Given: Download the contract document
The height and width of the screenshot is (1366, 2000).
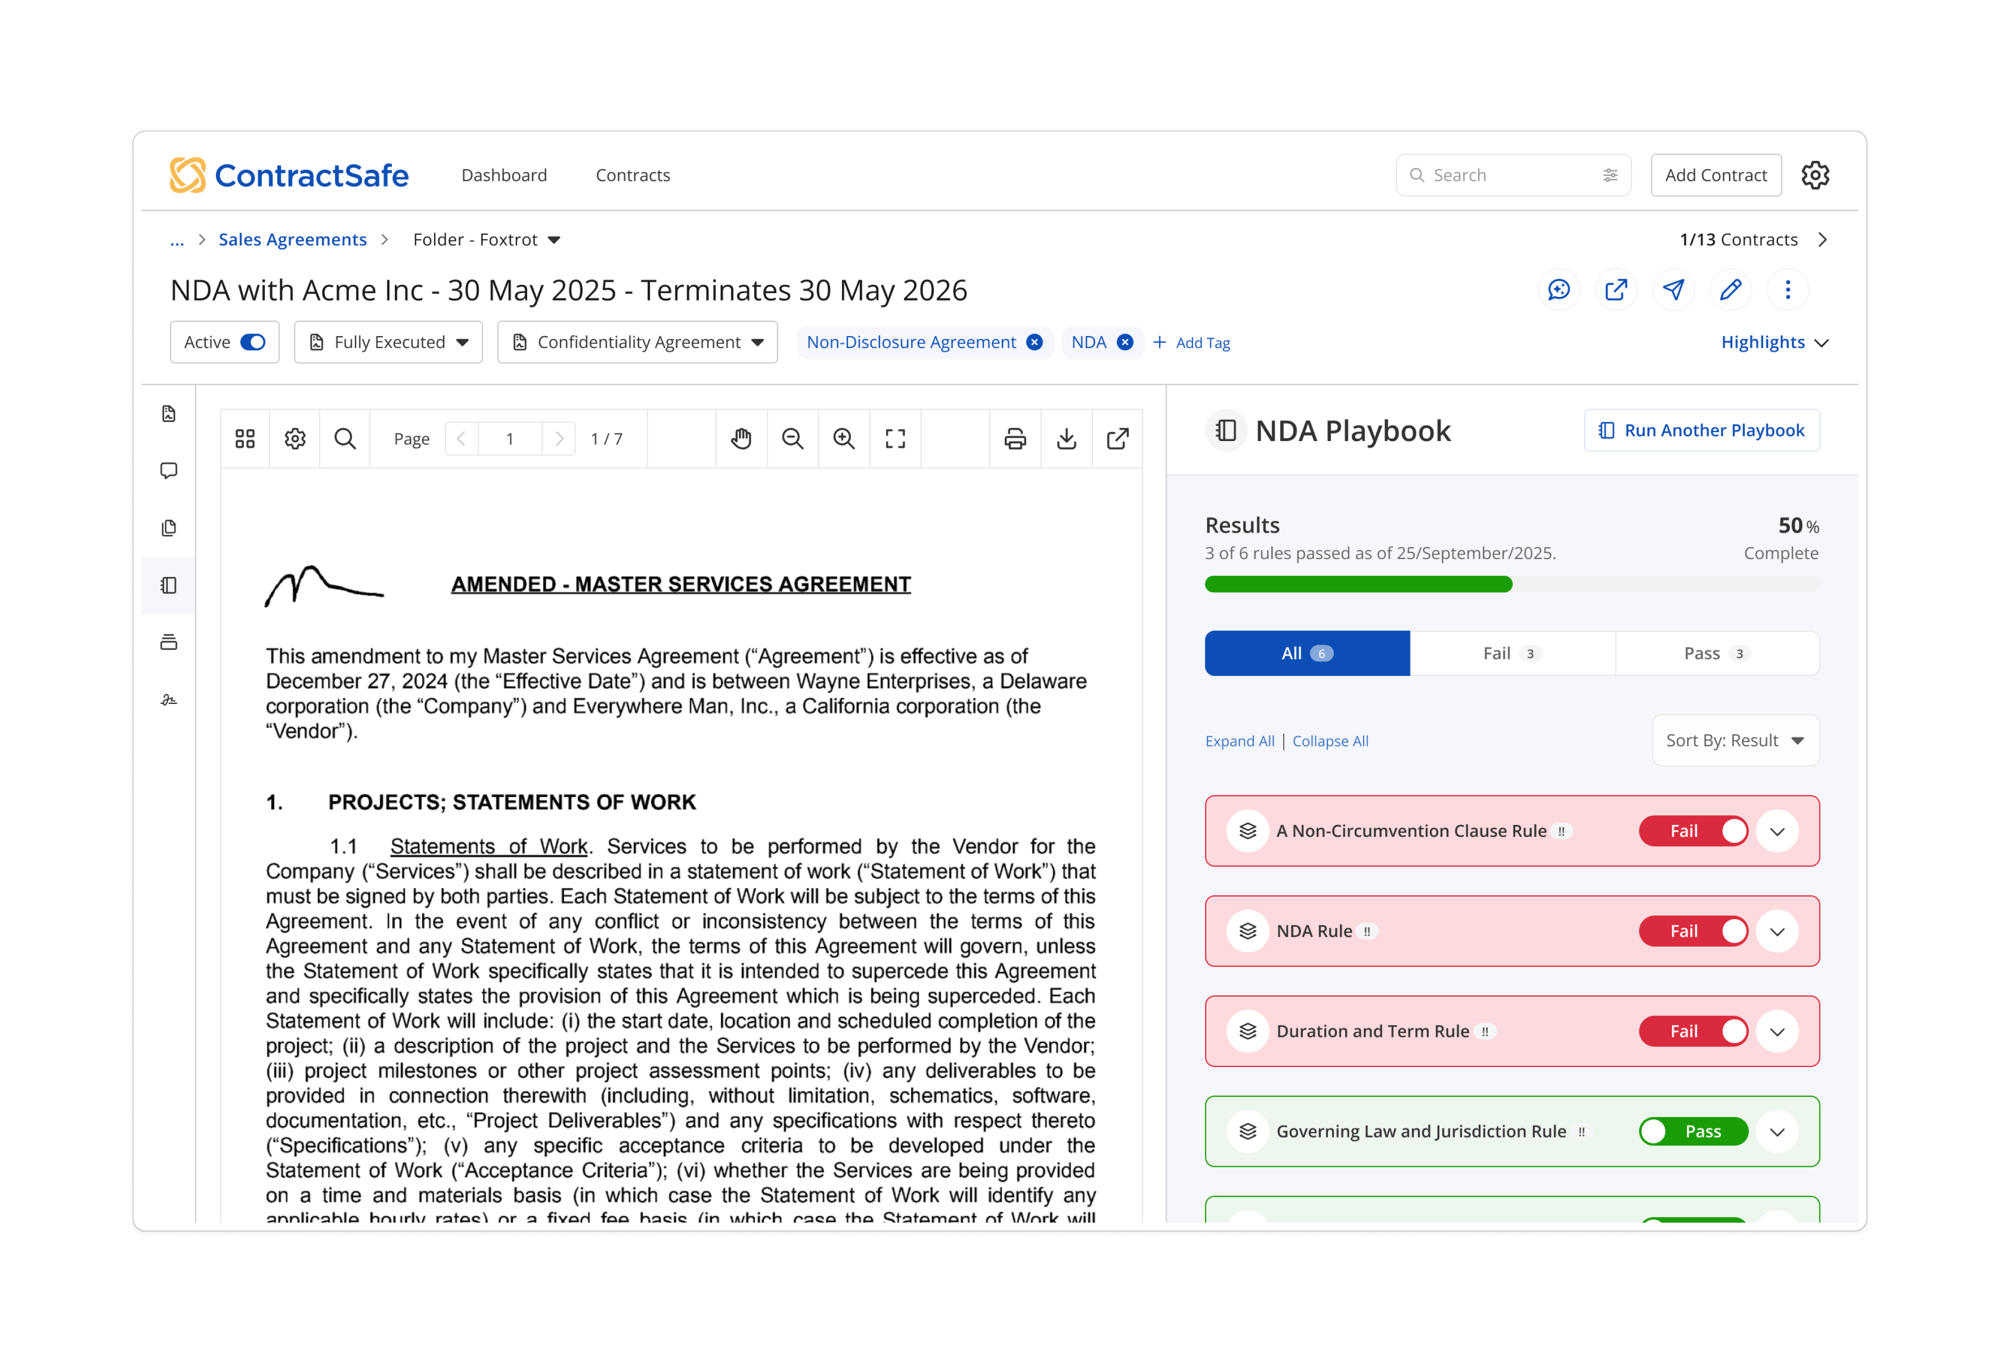Looking at the screenshot, I should coord(1067,438).
